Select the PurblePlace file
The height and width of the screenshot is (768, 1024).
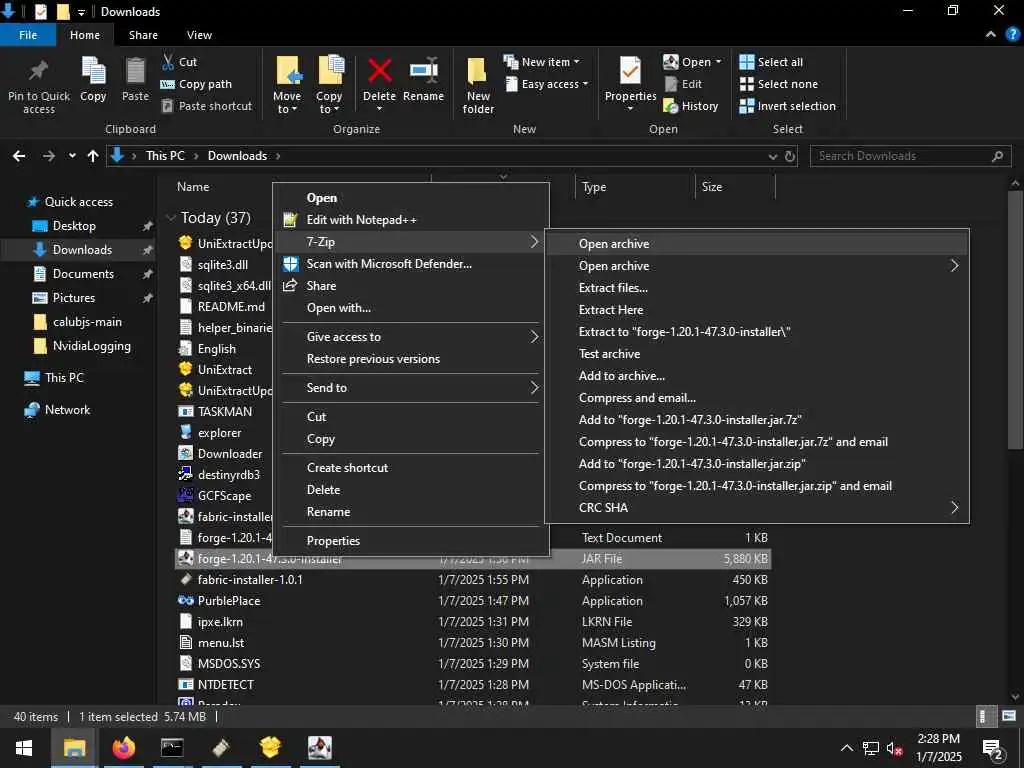[x=229, y=601]
